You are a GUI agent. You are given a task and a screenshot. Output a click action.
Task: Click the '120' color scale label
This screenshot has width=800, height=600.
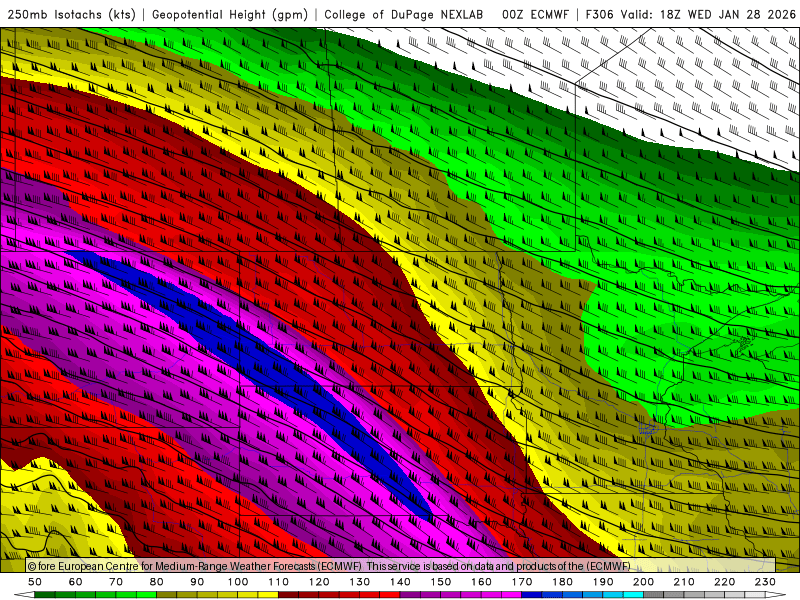(x=319, y=582)
